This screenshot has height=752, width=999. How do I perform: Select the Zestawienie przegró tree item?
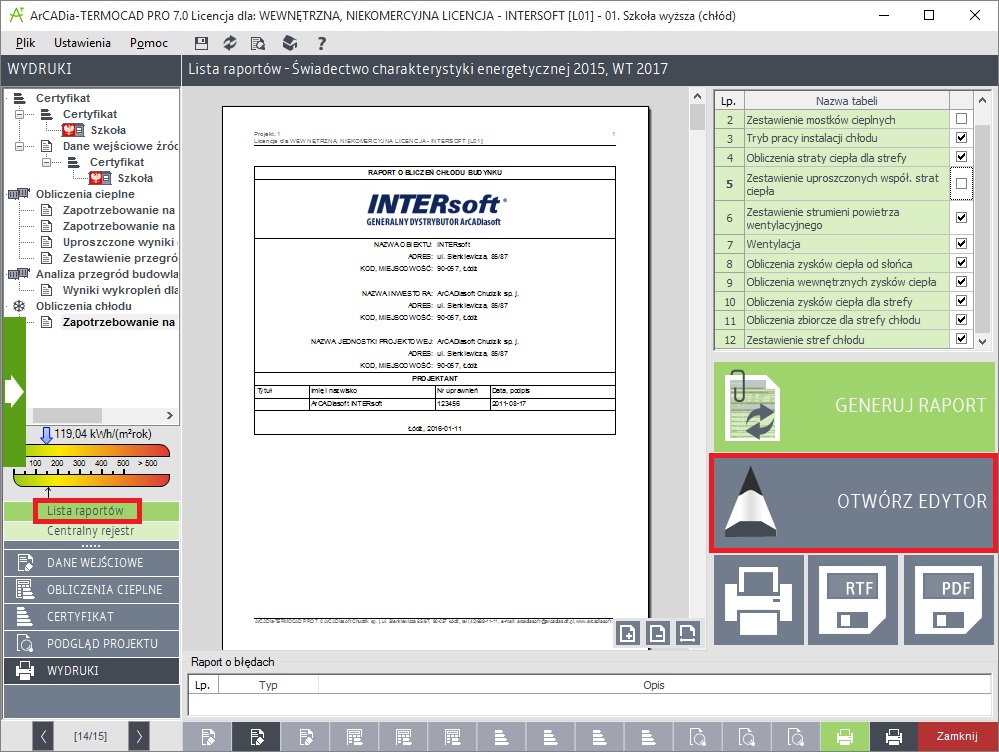pos(120,258)
